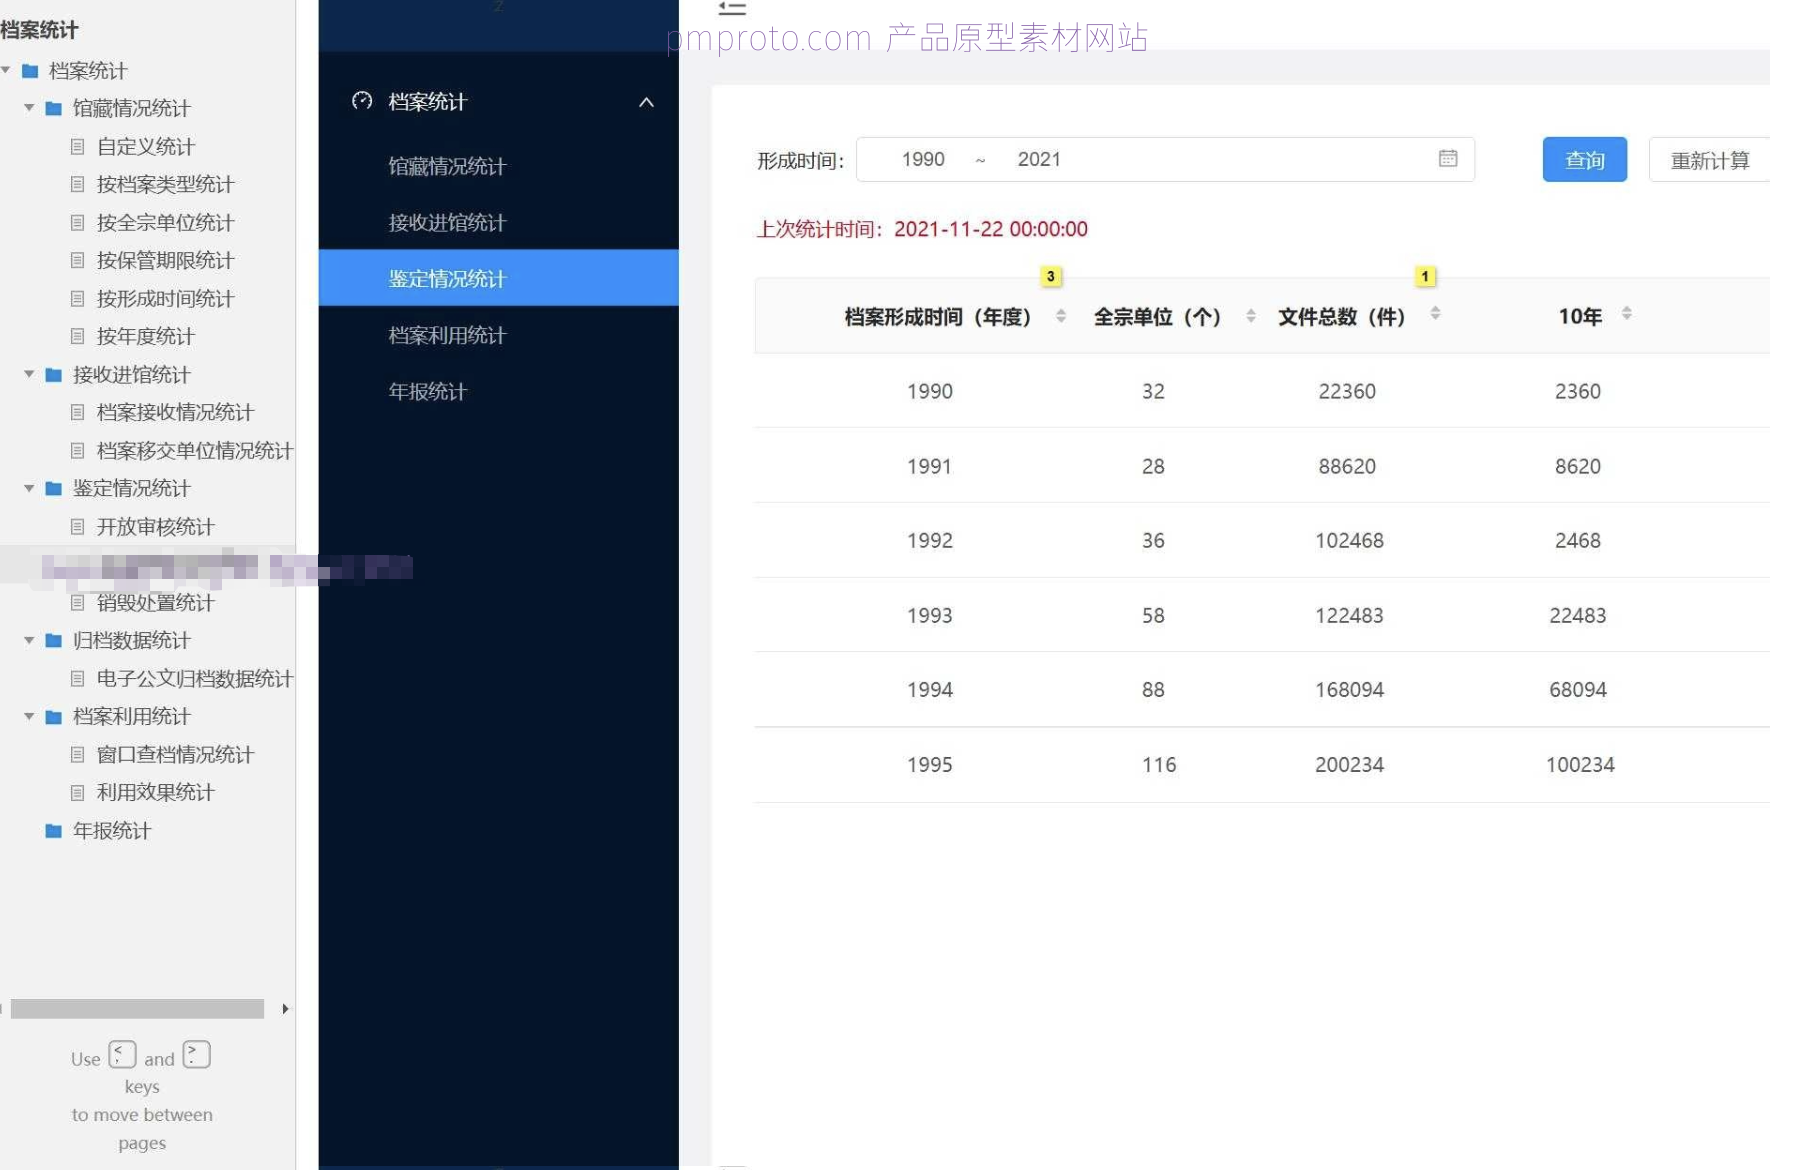Click the 68094 ten-year cell
The image size is (1804, 1170).
[x=1578, y=689]
